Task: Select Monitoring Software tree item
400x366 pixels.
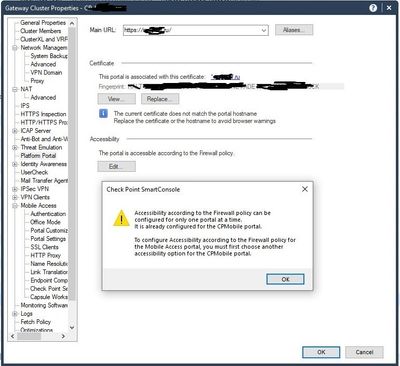Action: (44, 305)
